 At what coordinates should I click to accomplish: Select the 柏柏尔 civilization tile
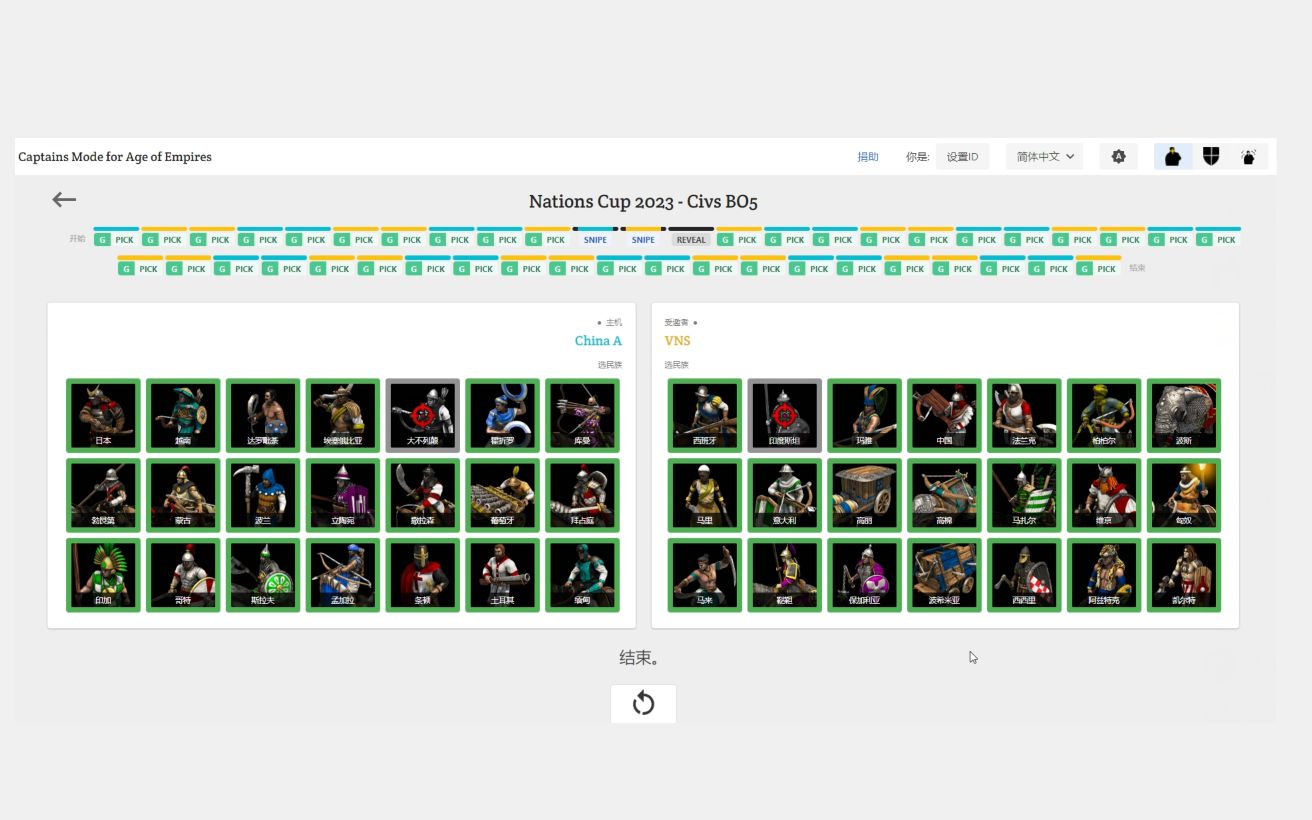click(x=1105, y=415)
